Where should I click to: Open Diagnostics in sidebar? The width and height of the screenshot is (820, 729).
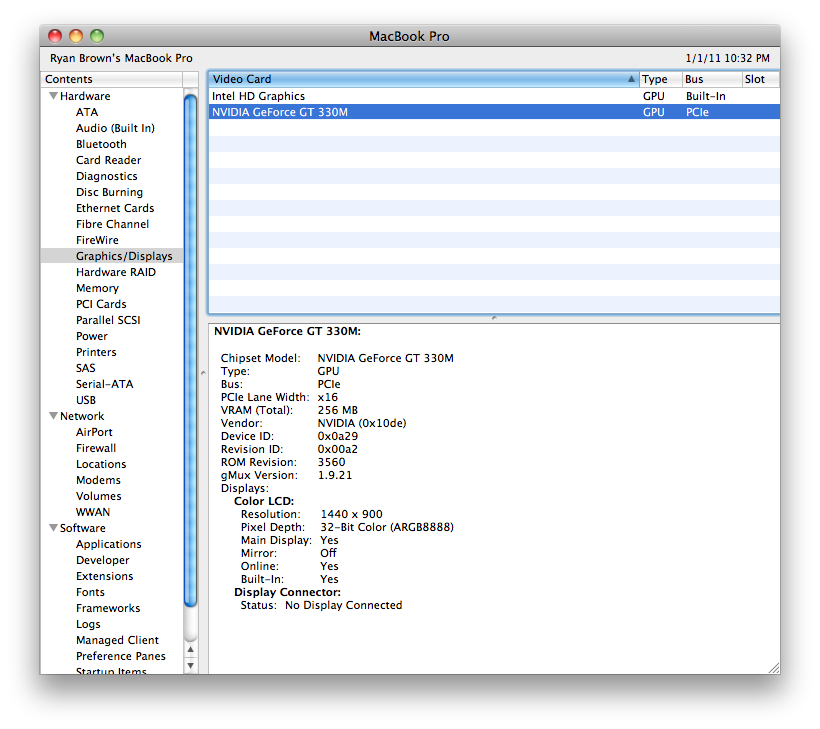click(x=107, y=176)
